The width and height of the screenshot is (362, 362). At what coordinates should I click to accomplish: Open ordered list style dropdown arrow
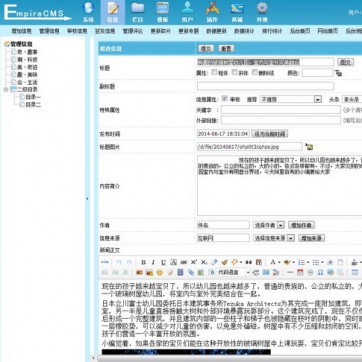point(308,263)
